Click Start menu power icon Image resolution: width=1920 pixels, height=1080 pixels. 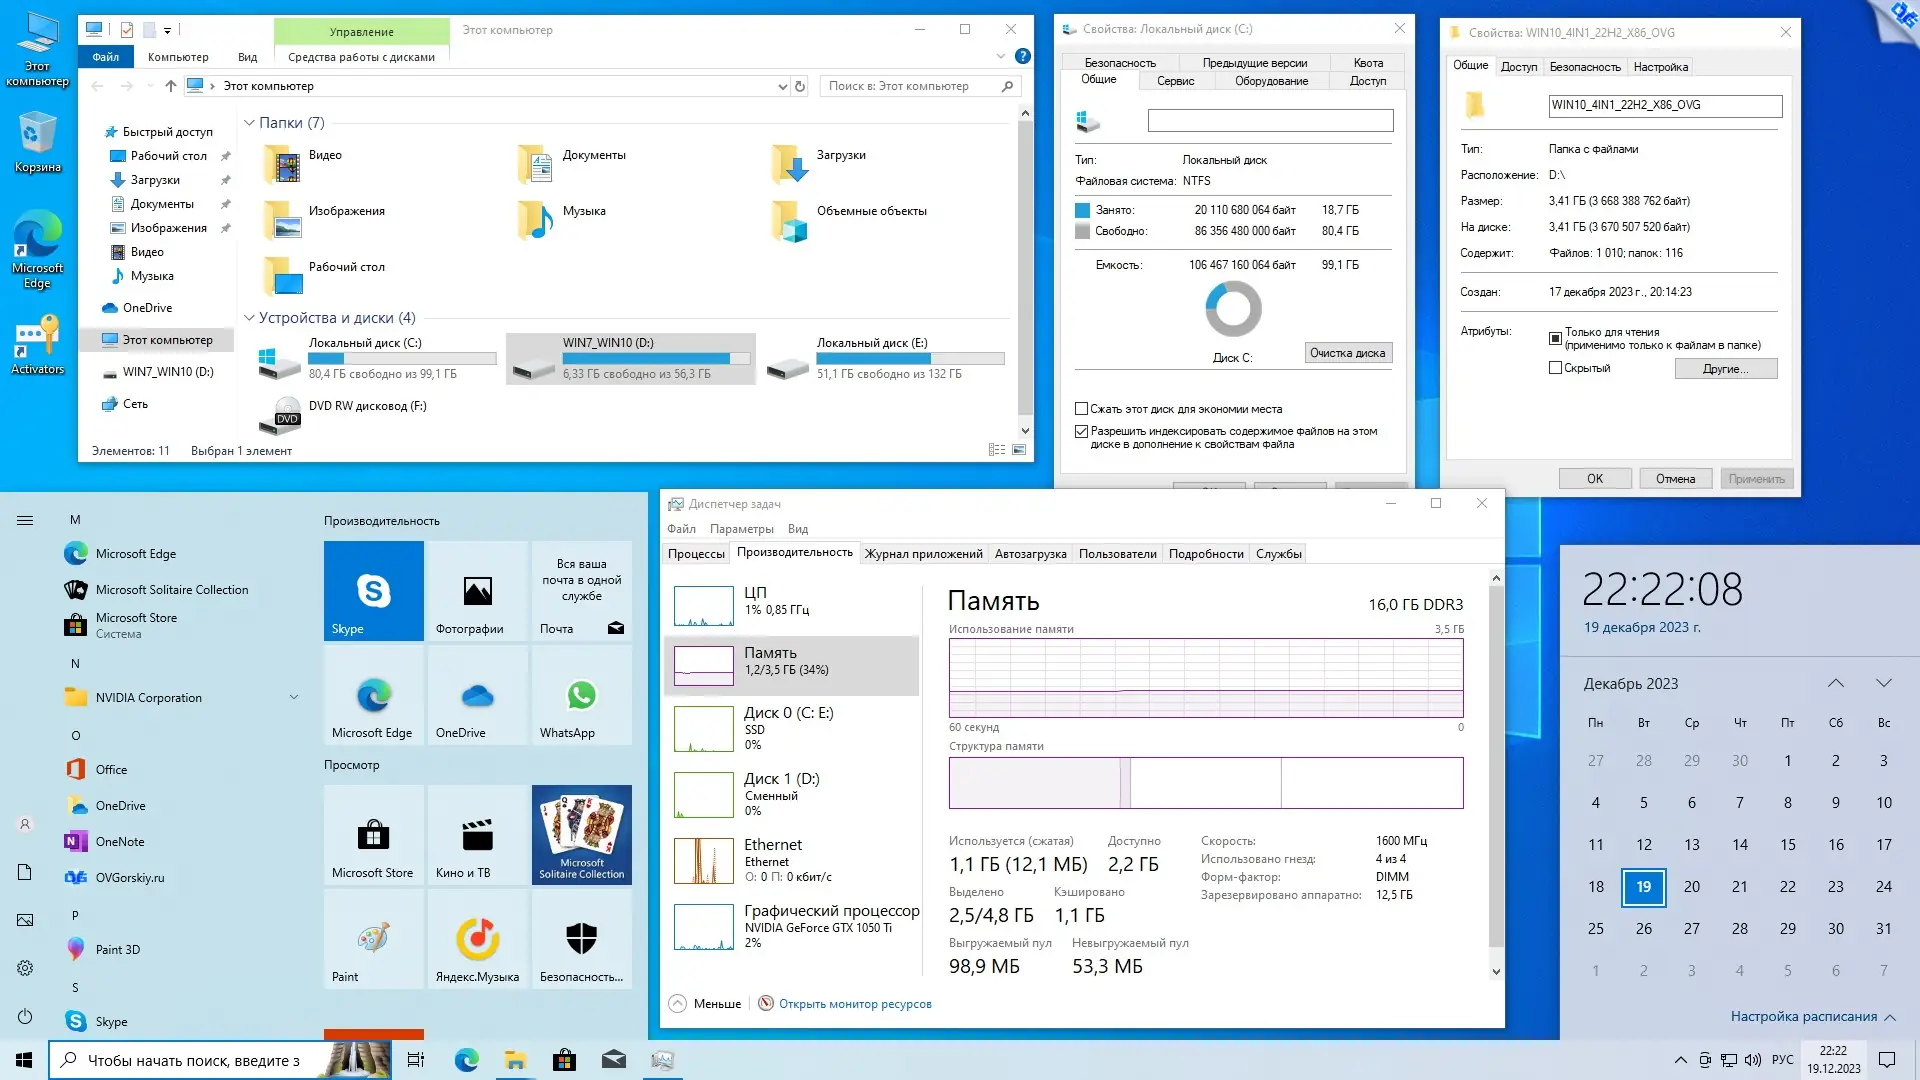(25, 1016)
